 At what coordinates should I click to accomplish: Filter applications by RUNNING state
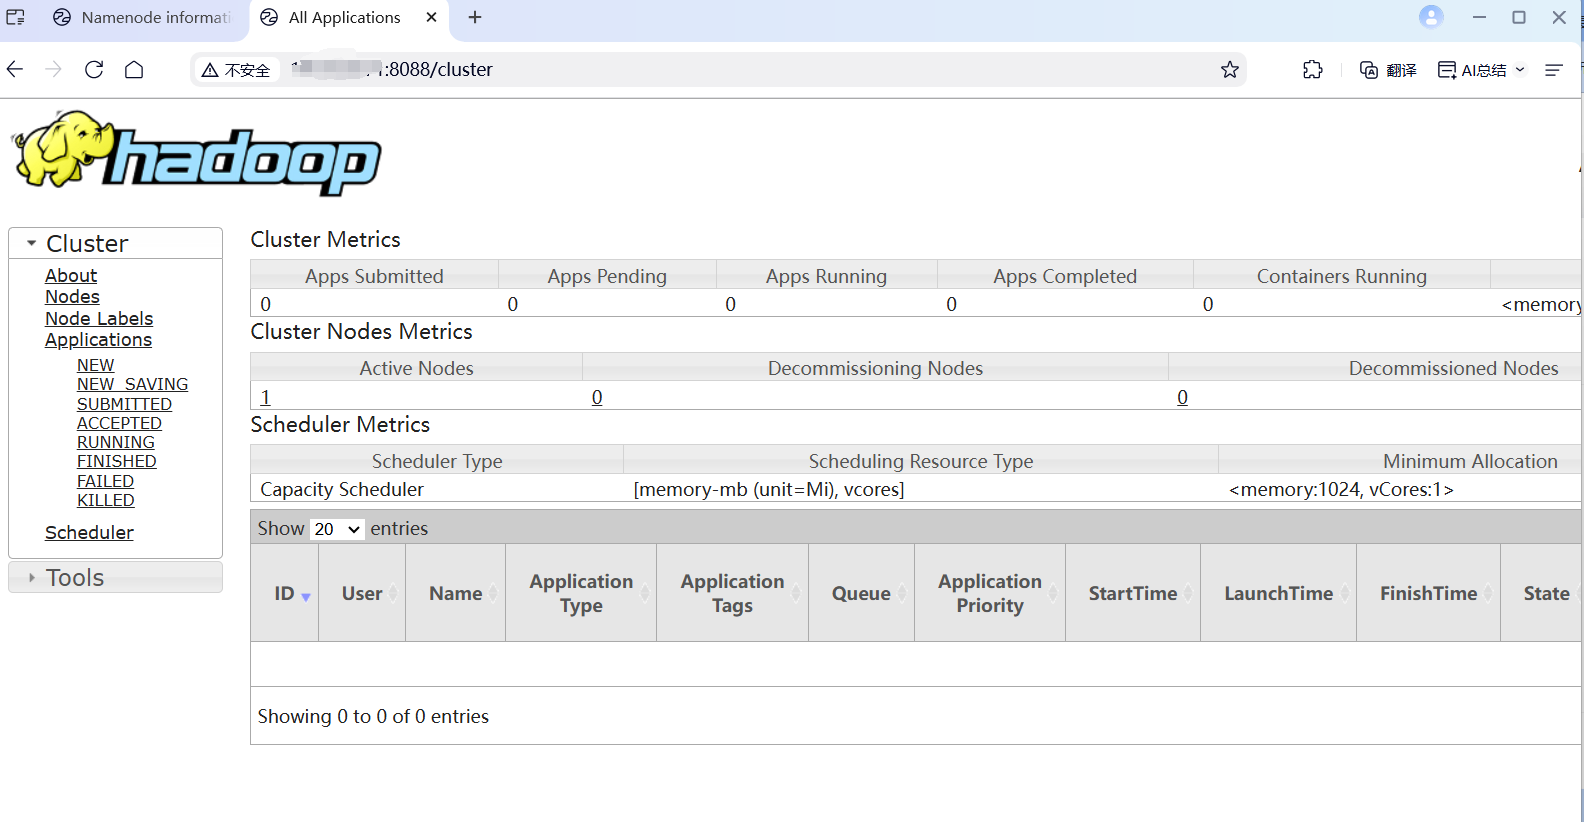pos(116,442)
